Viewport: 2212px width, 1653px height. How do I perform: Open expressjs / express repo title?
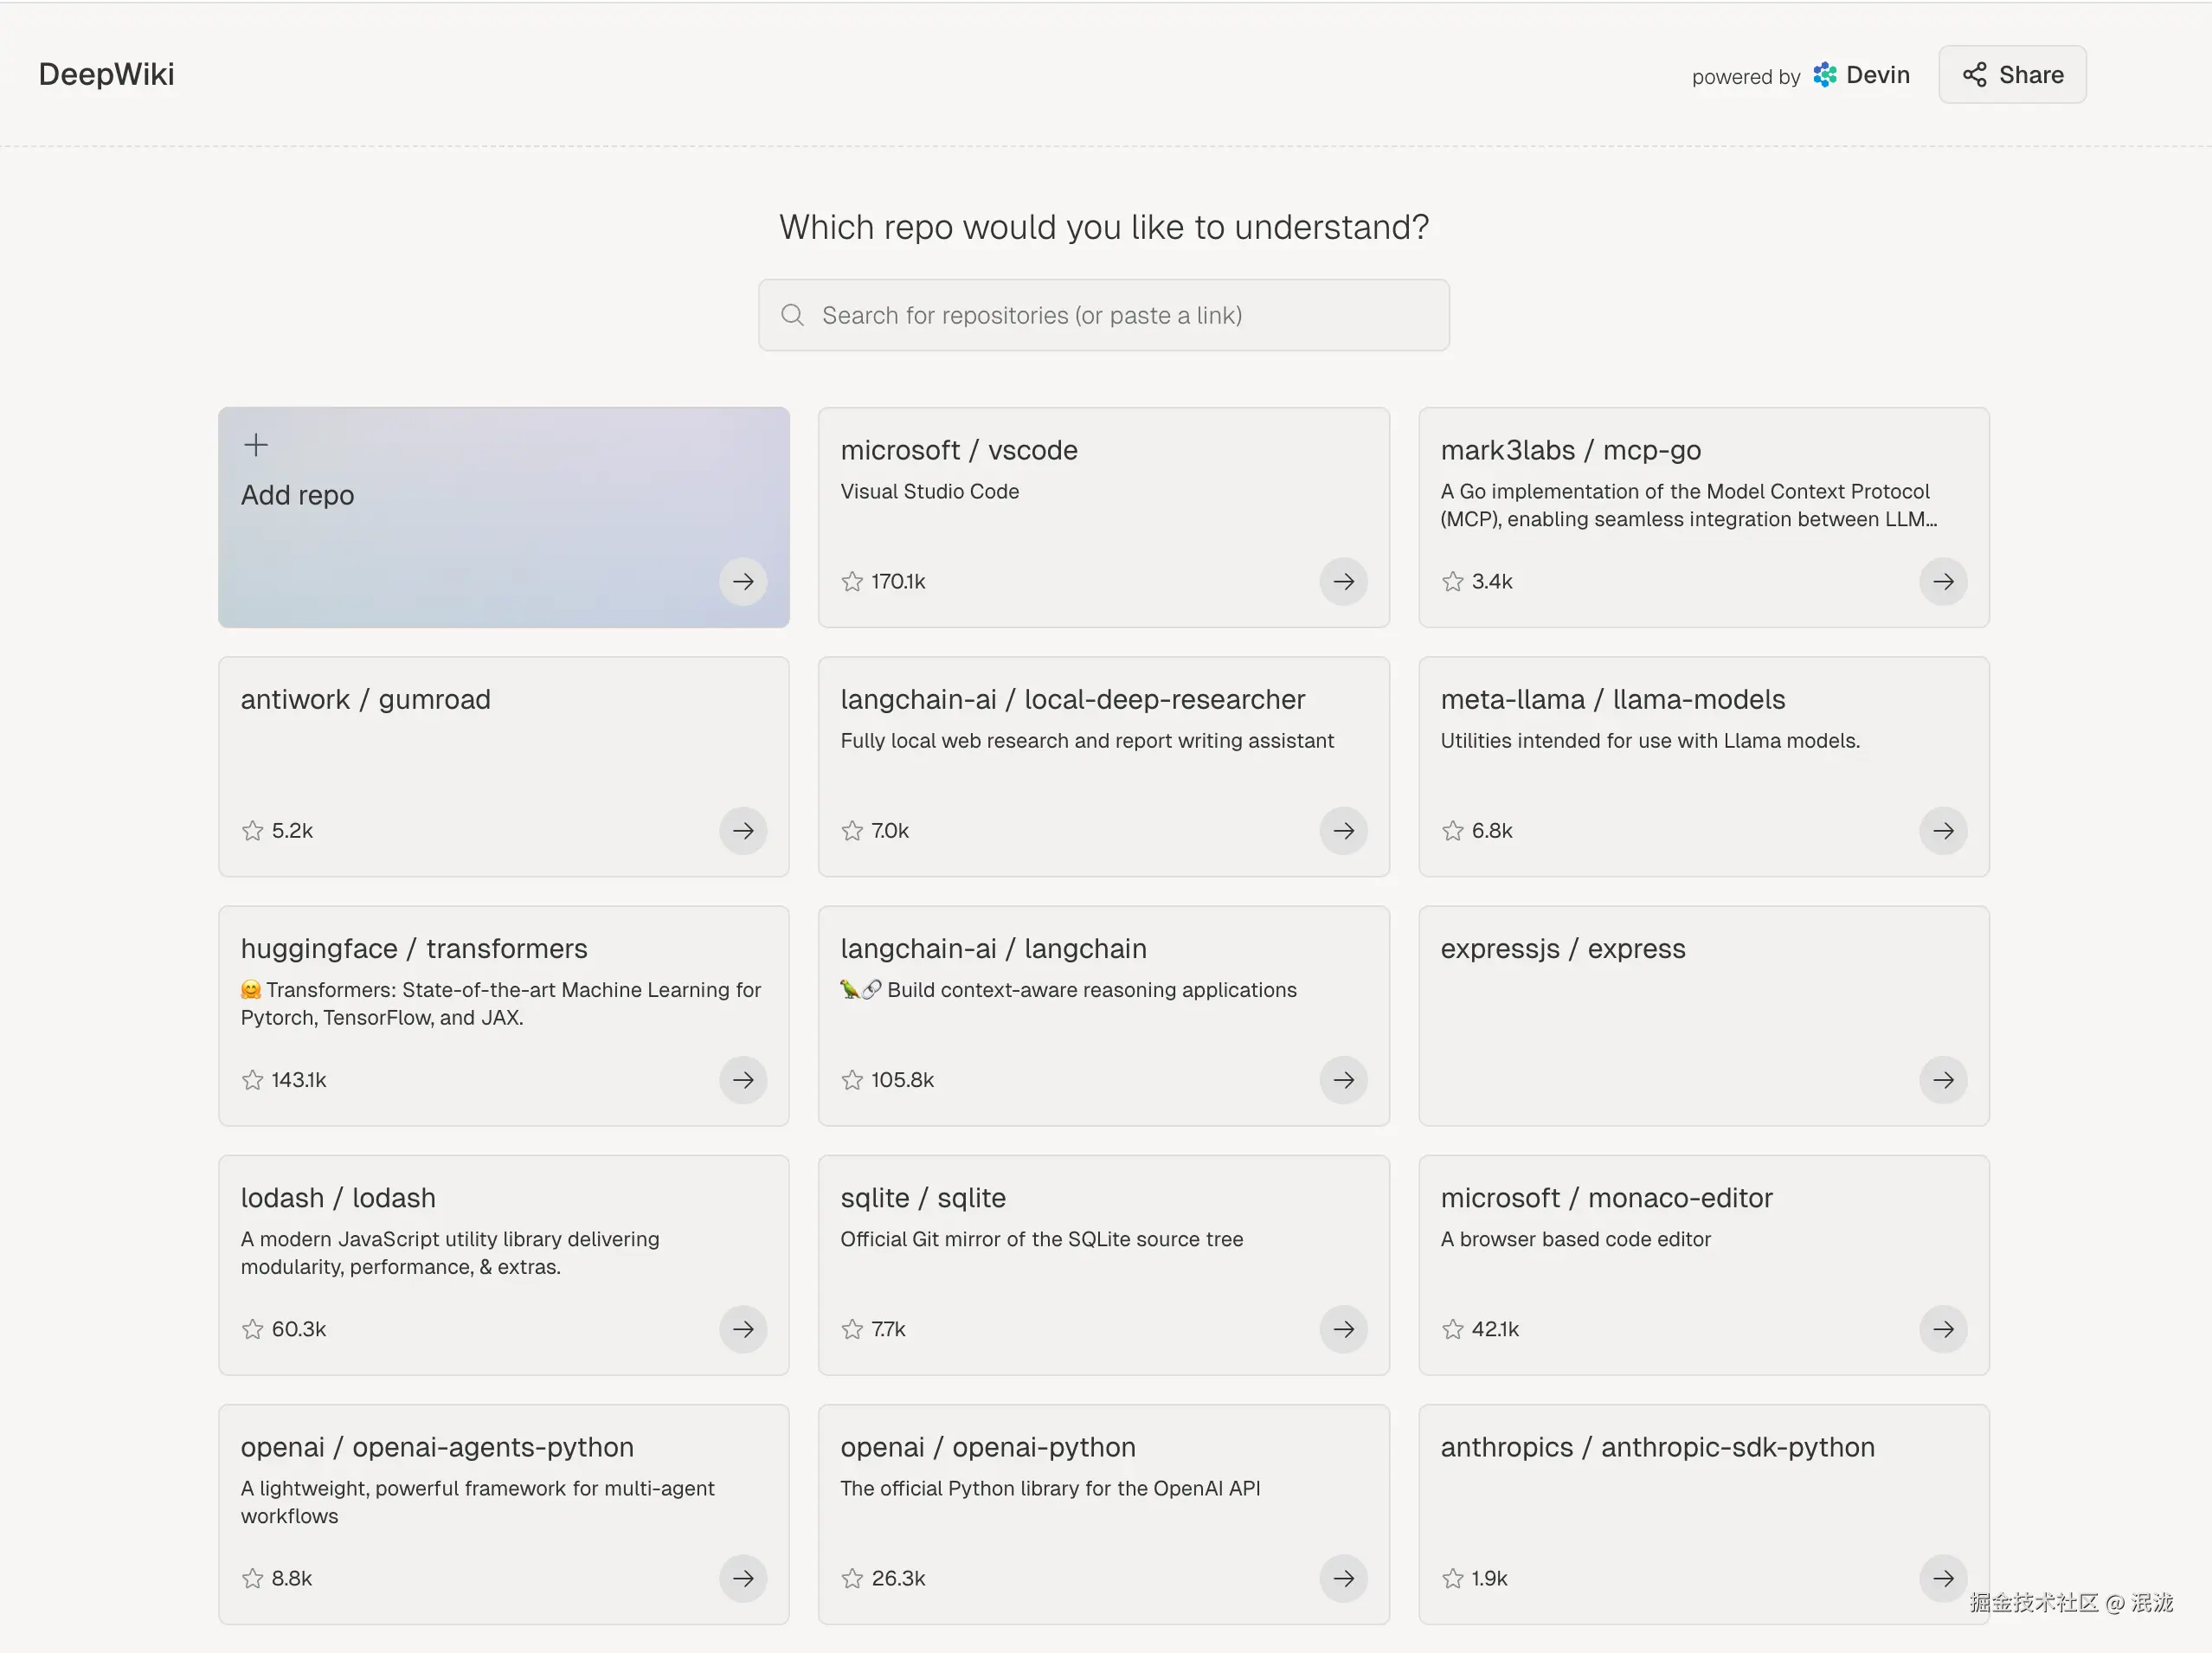(1562, 948)
